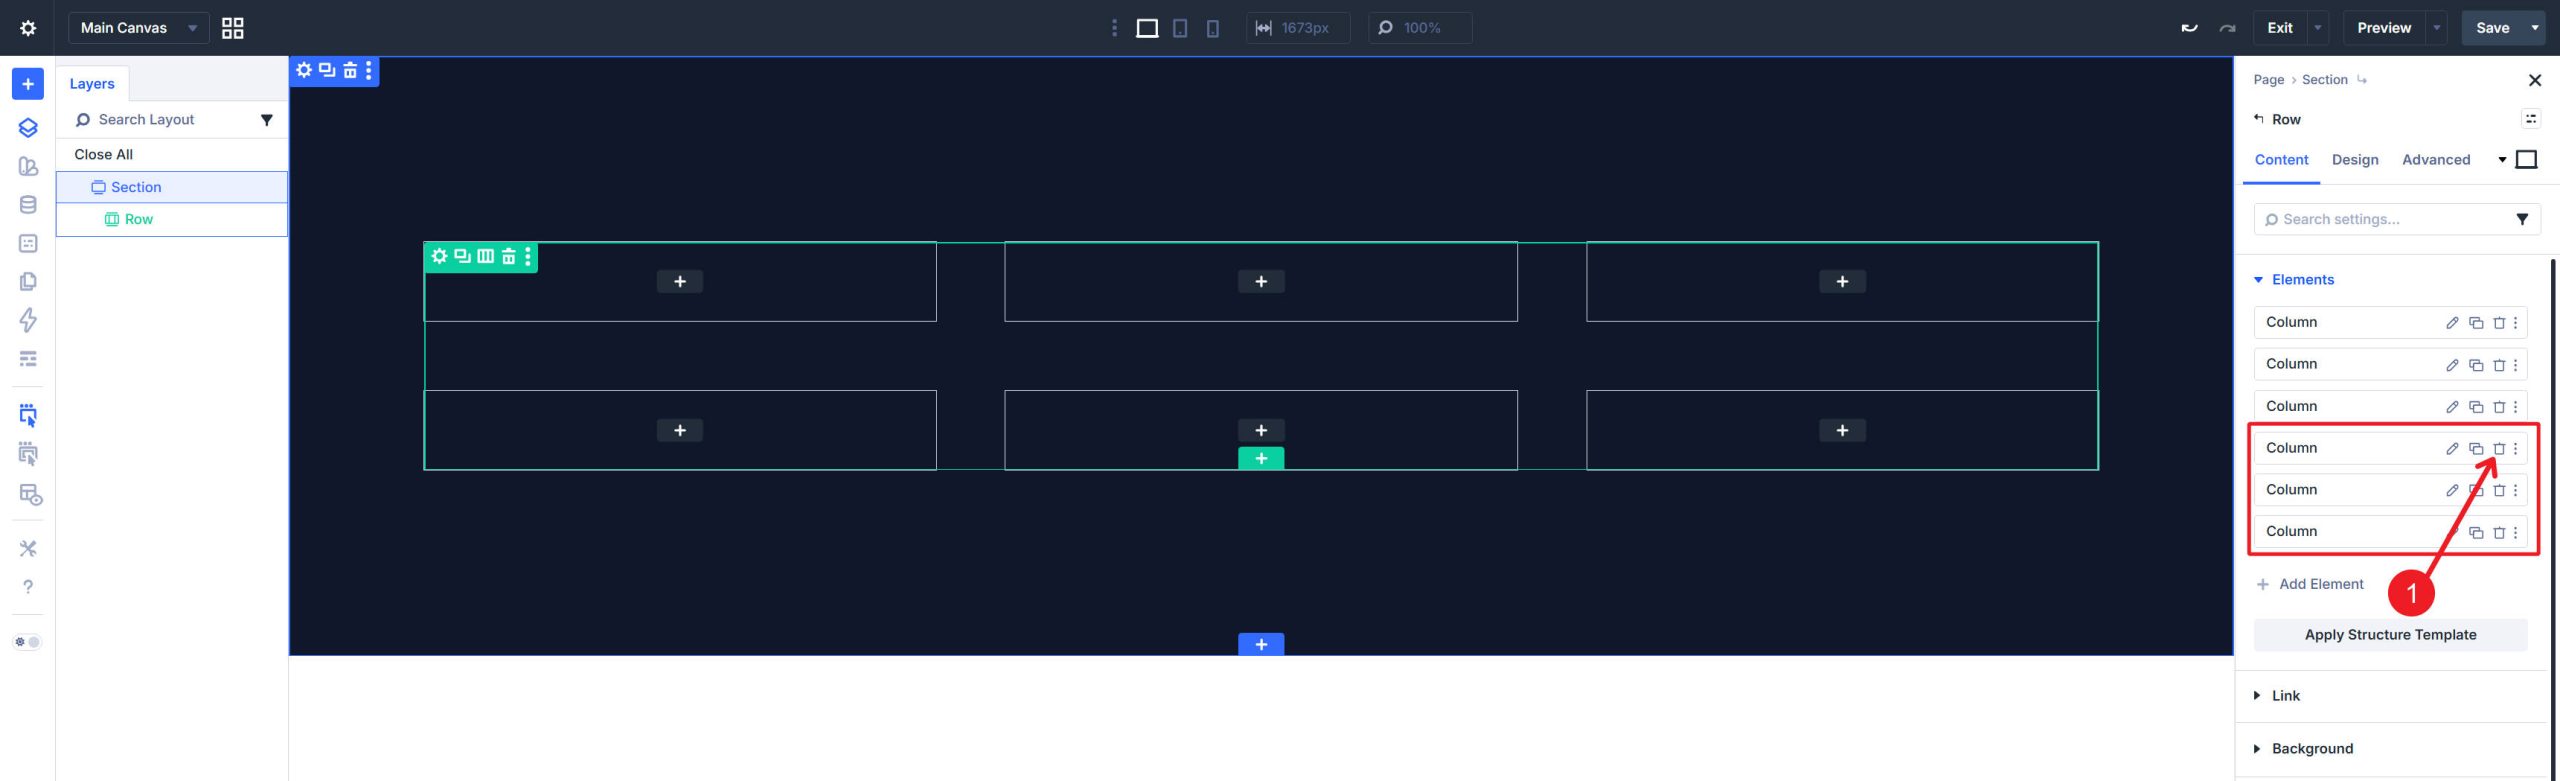Viewport: 2560px width, 781px height.
Task: Switch to desktop view icon
Action: pyautogui.click(x=1147, y=28)
